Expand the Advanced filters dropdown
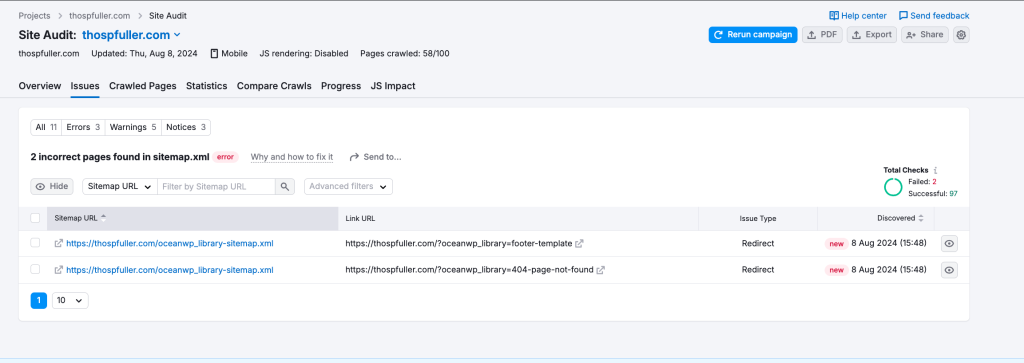This screenshot has height=363, width=1024. pos(348,186)
